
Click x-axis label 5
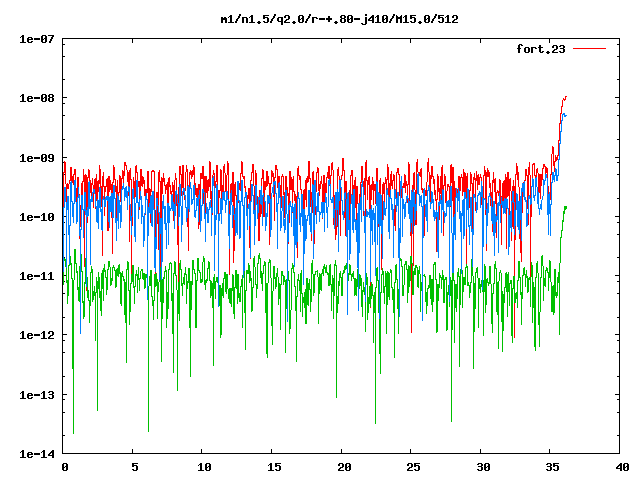point(135,467)
